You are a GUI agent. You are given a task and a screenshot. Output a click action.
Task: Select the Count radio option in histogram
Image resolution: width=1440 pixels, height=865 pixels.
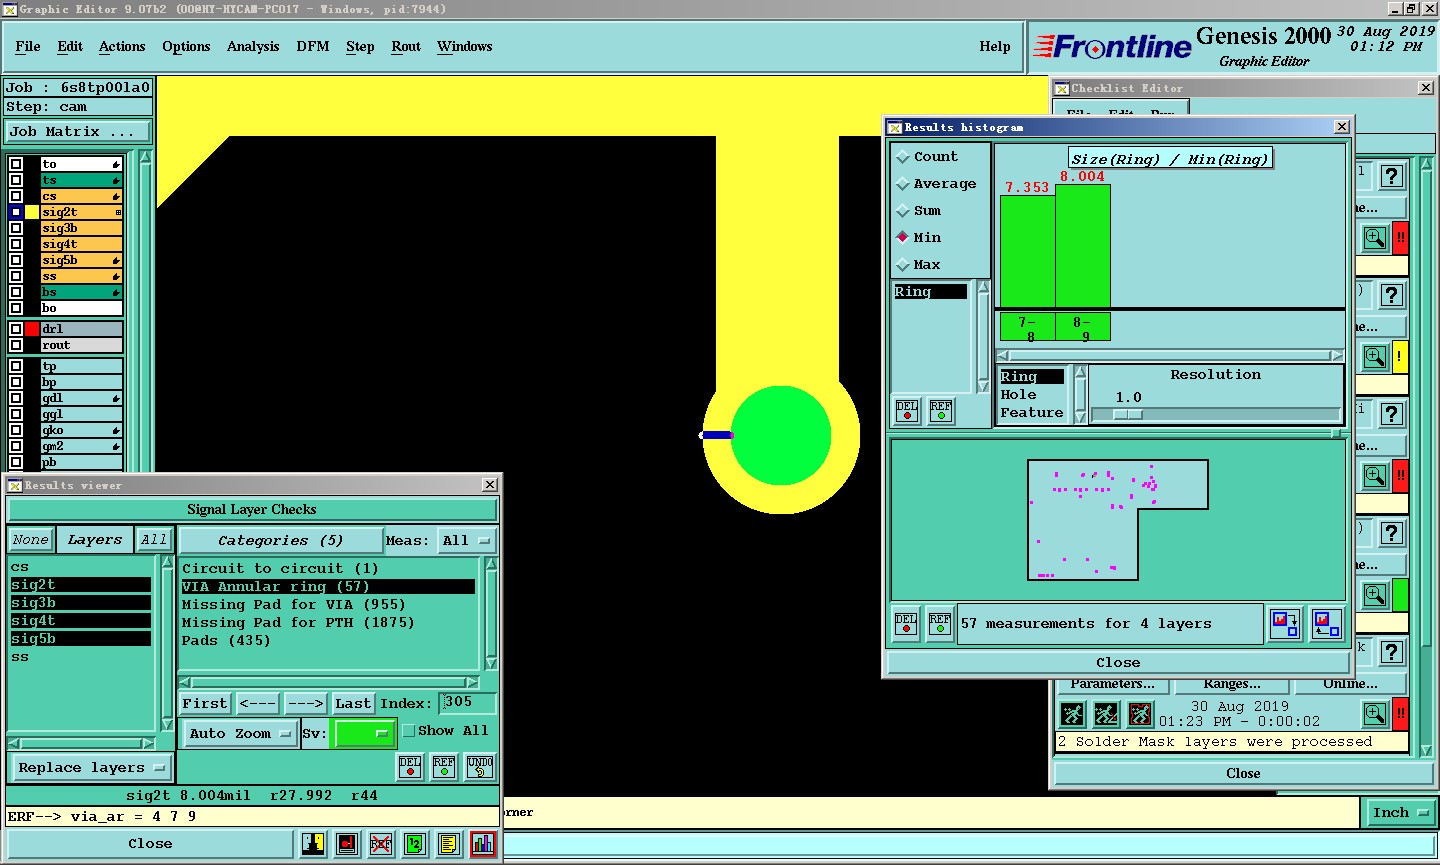click(903, 157)
